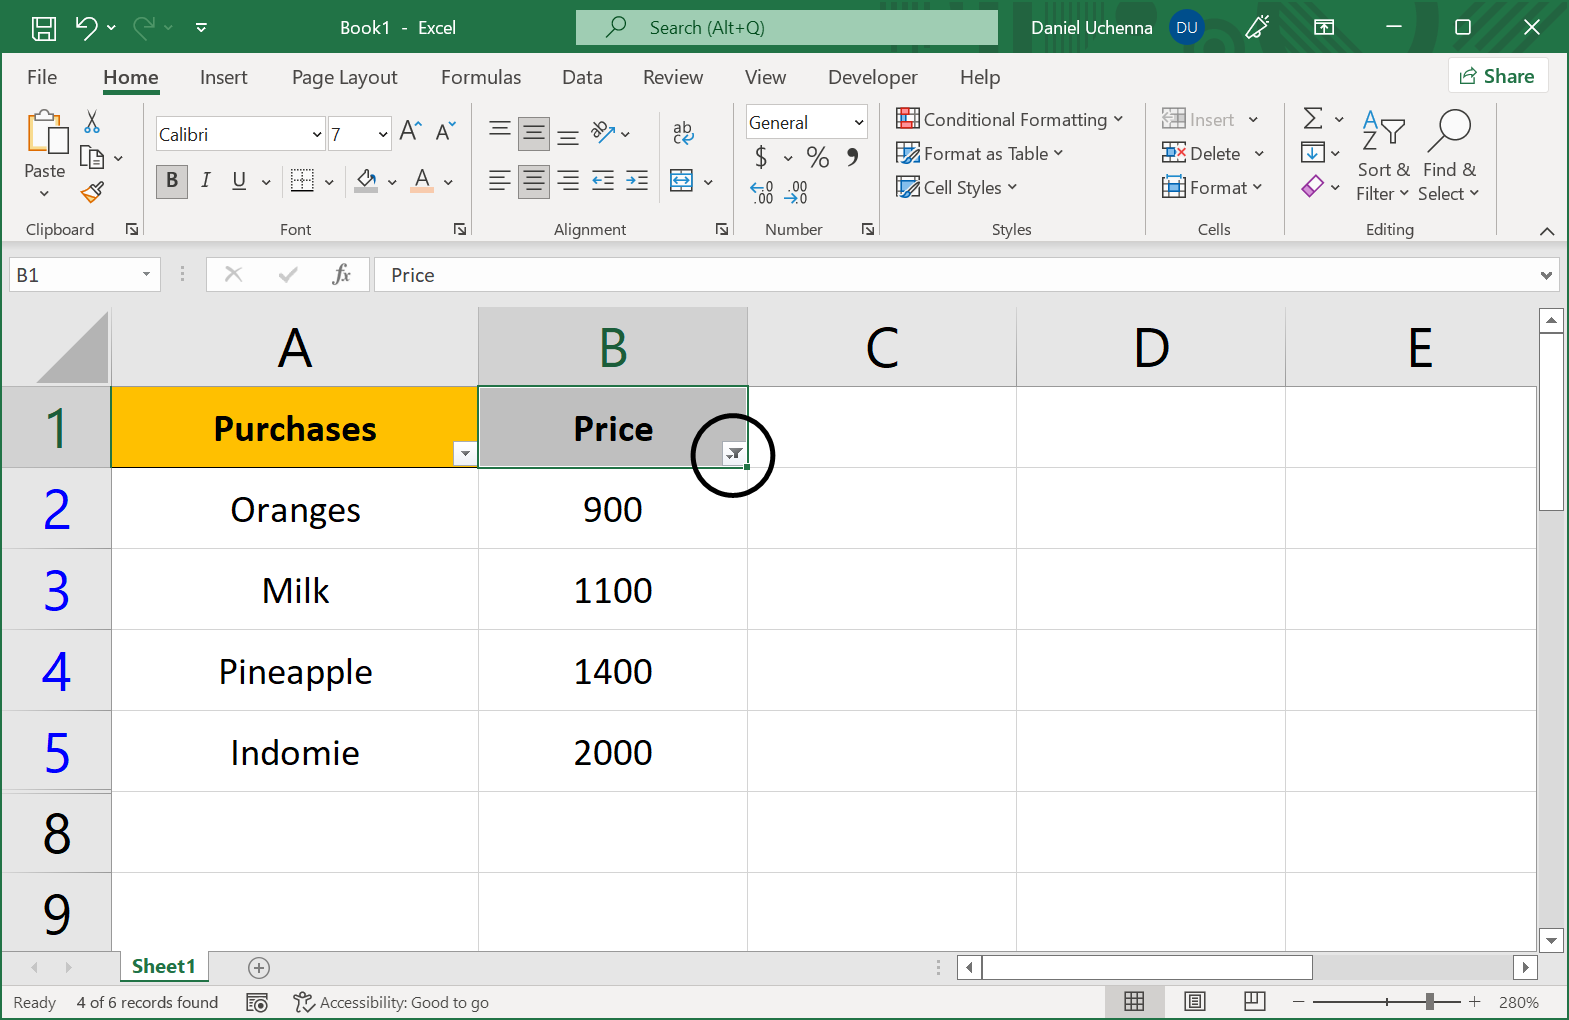The width and height of the screenshot is (1569, 1020).
Task: Click the Share button
Action: [1497, 76]
